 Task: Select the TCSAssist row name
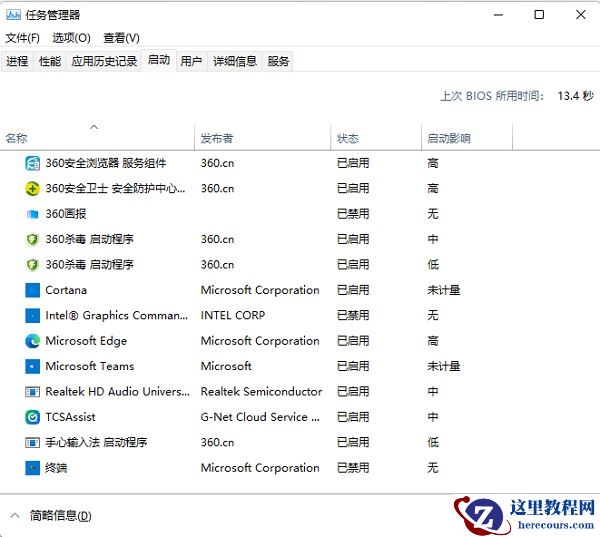(x=70, y=417)
